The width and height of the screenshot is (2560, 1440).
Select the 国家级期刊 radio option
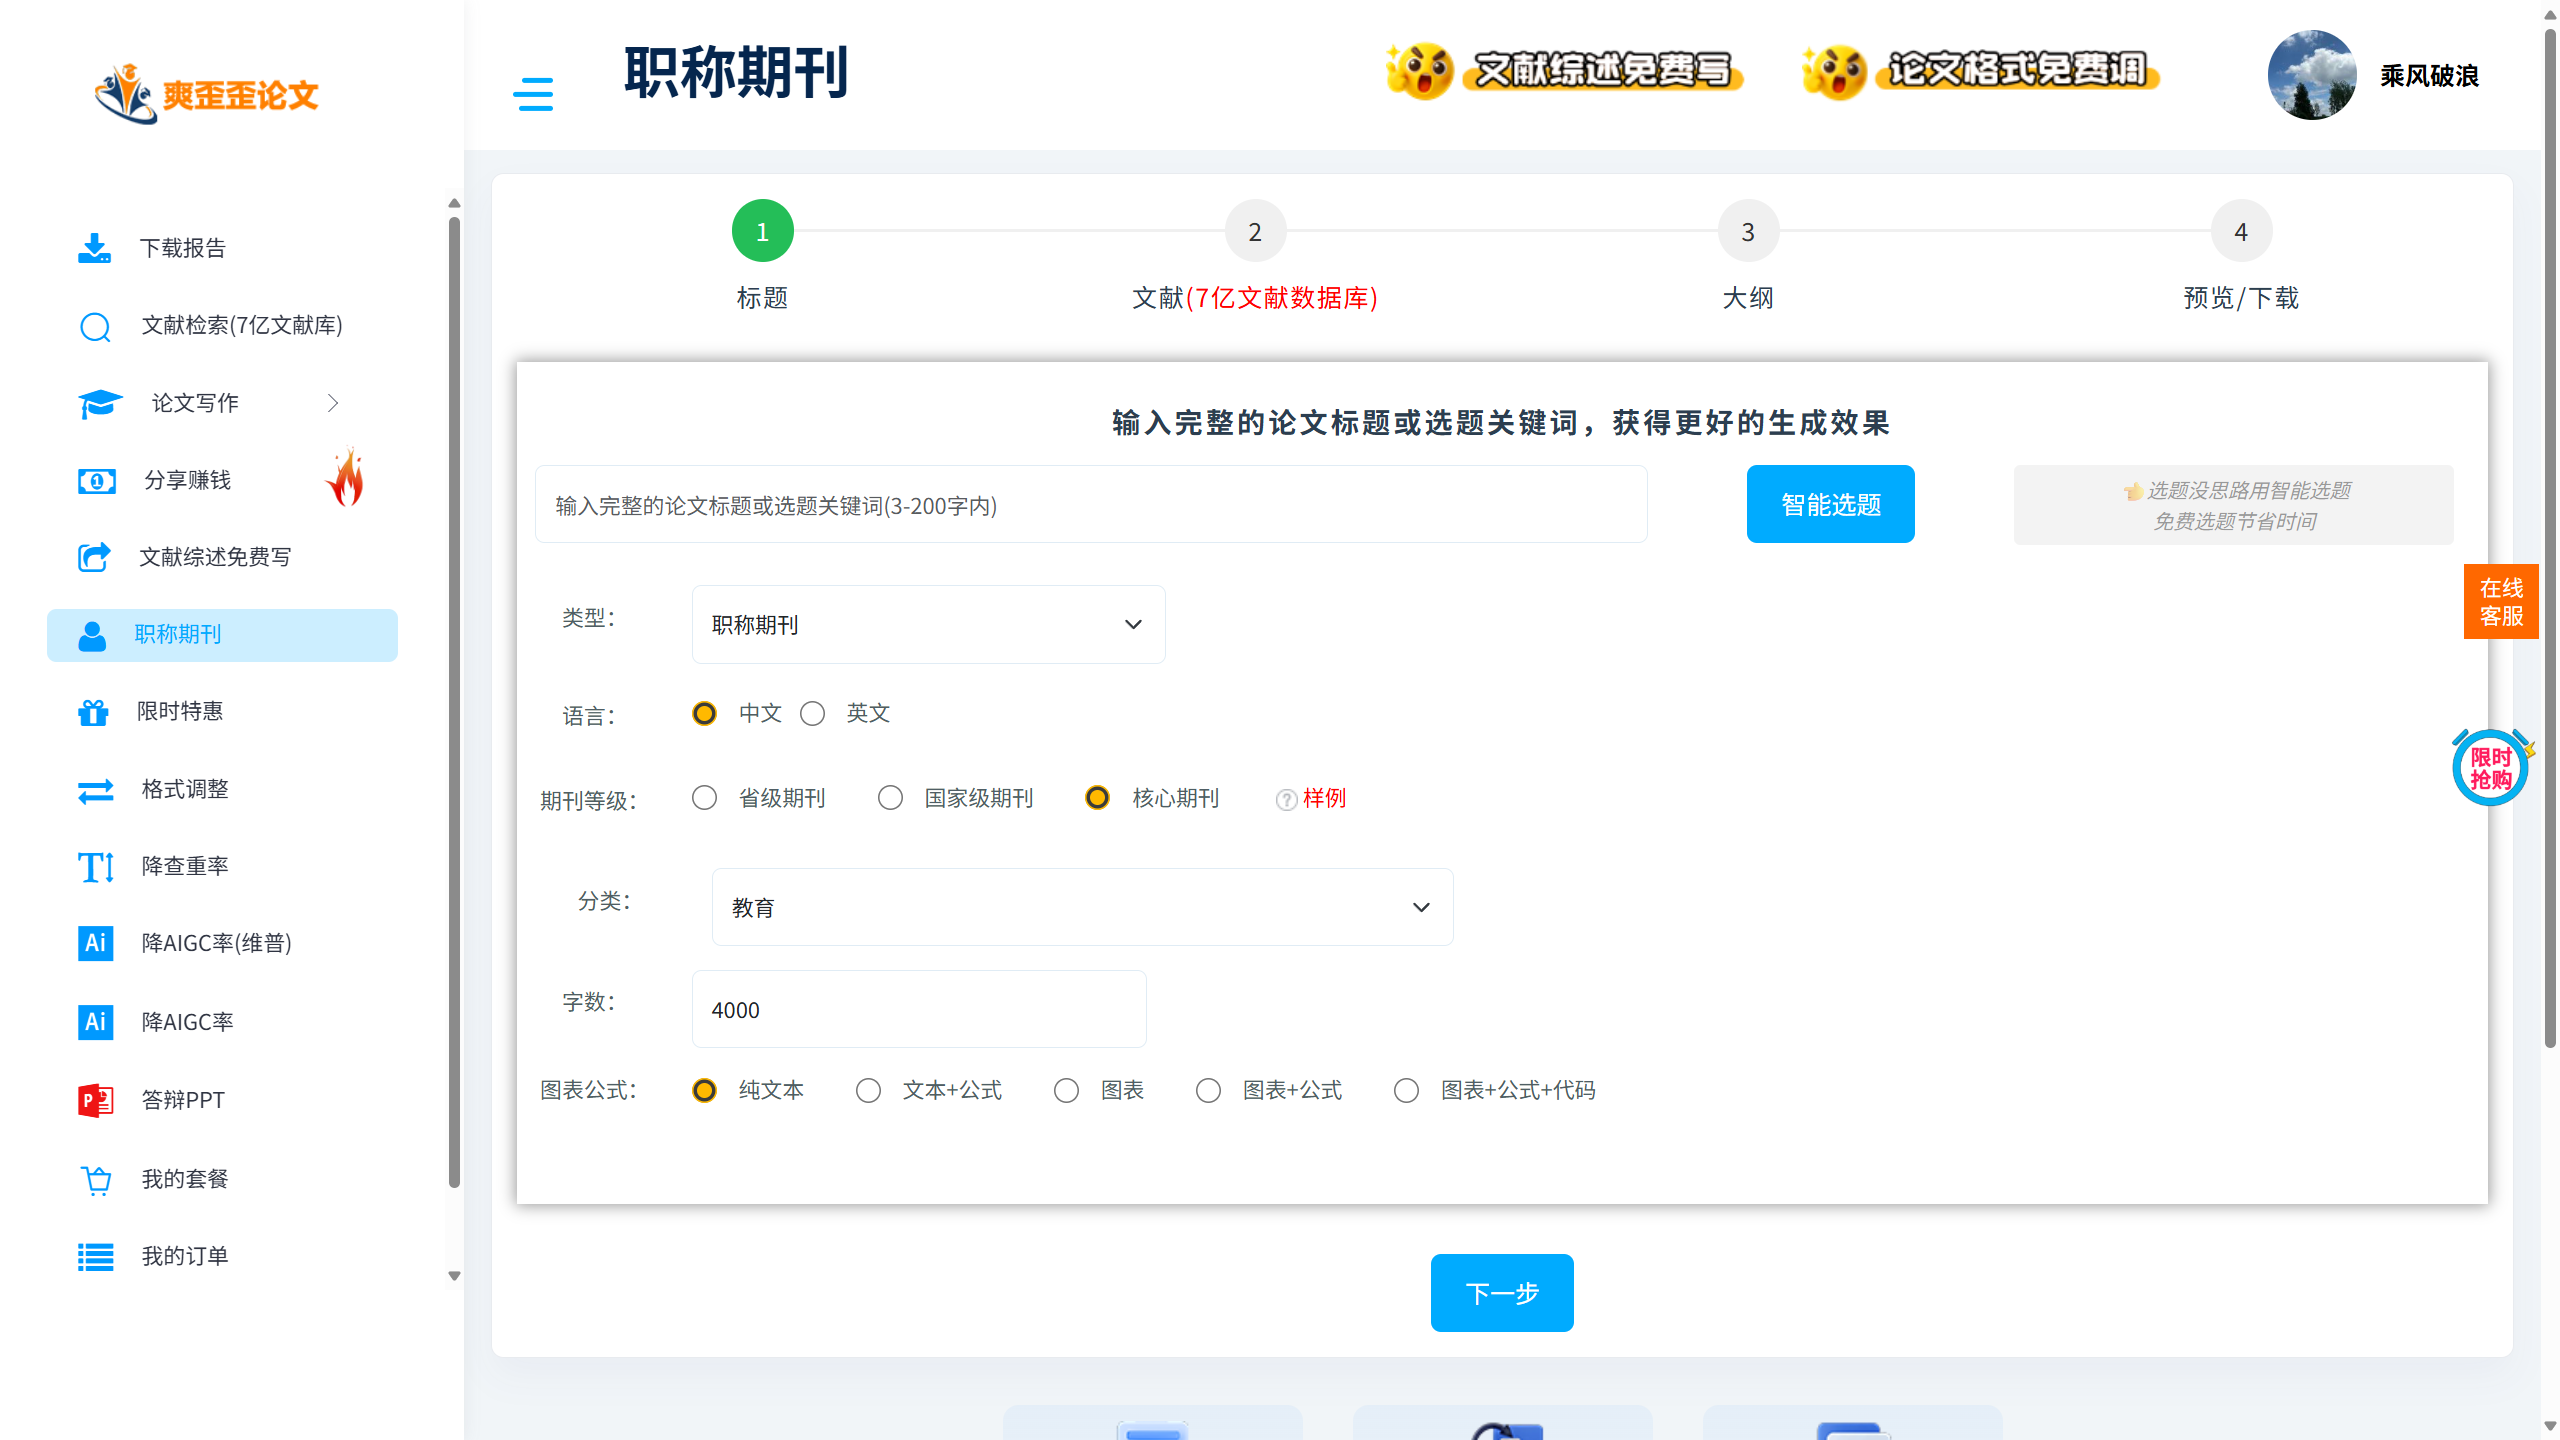890,798
